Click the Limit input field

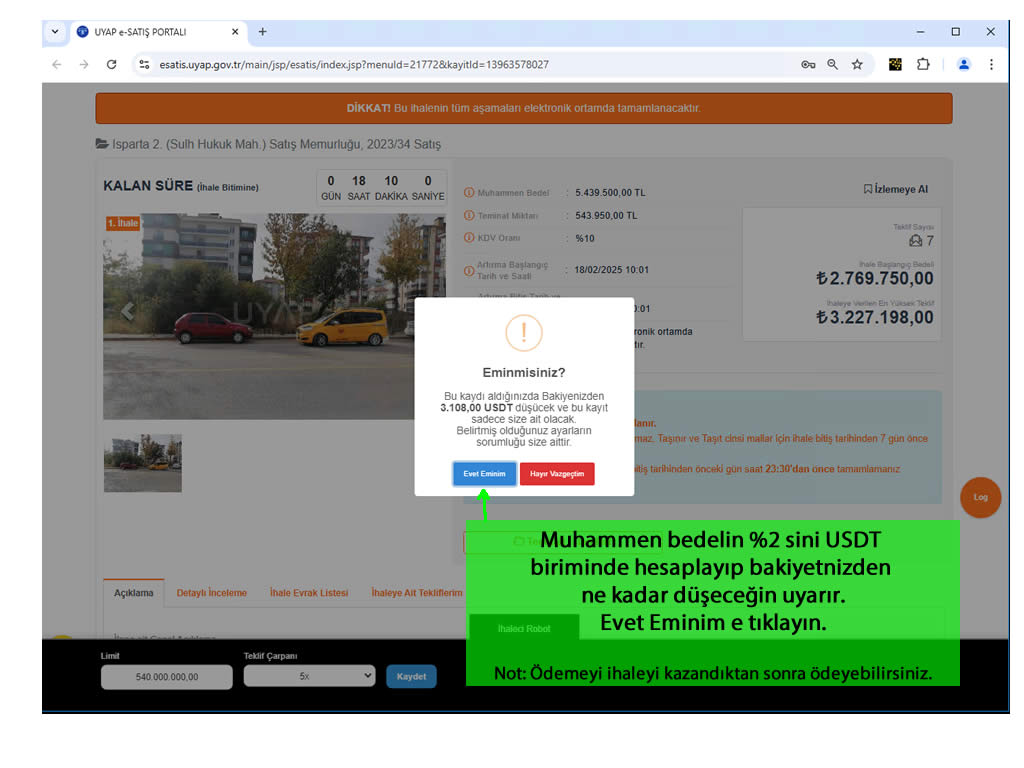pos(167,677)
